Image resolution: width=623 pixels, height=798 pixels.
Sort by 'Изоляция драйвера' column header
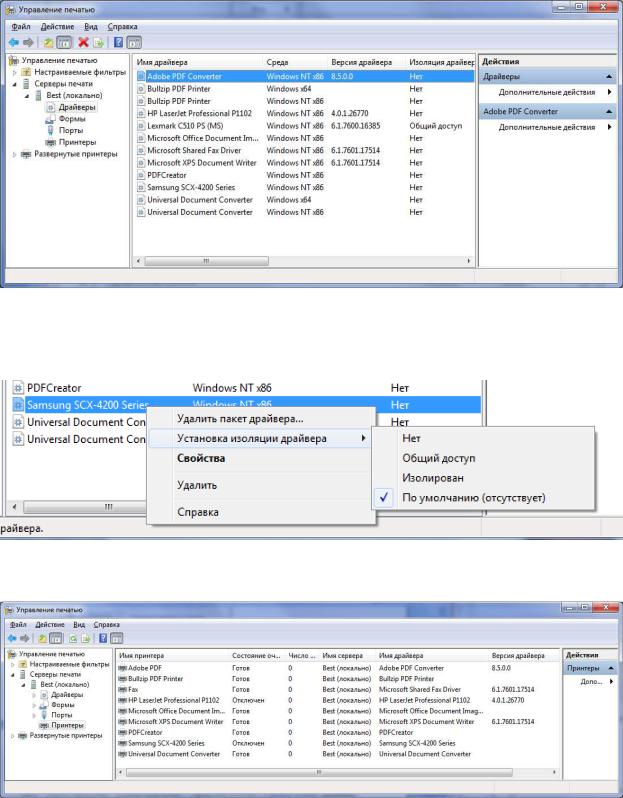click(441, 62)
